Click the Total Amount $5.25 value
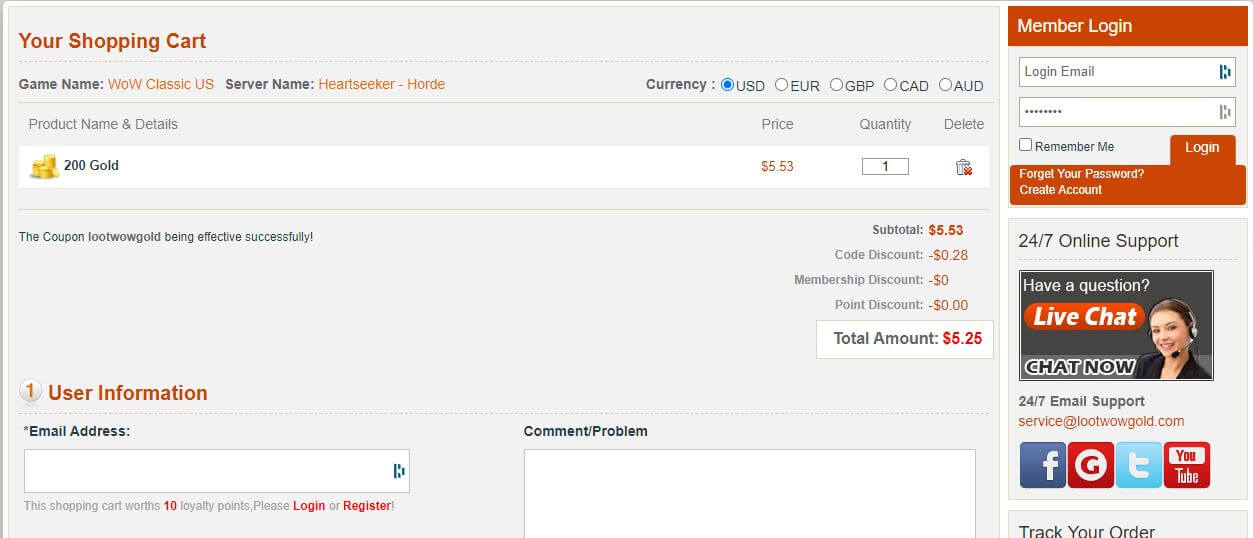Screen dimensions: 1253x538 pyautogui.click(x=962, y=339)
